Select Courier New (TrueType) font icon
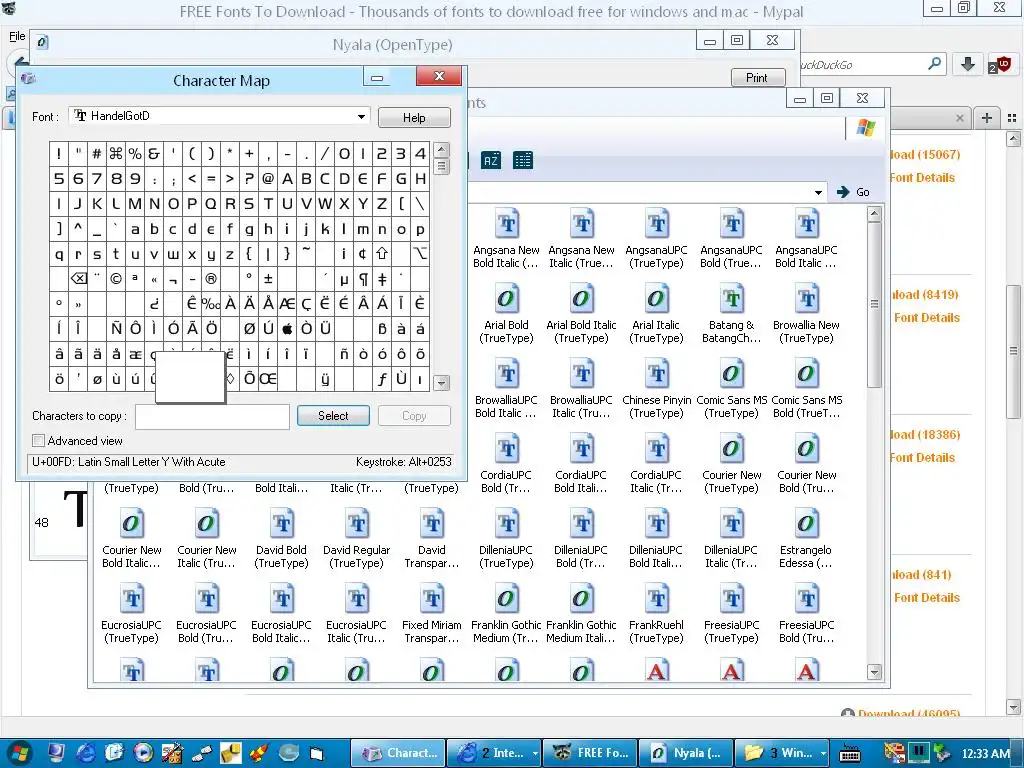This screenshot has height=768, width=1024. coord(731,464)
